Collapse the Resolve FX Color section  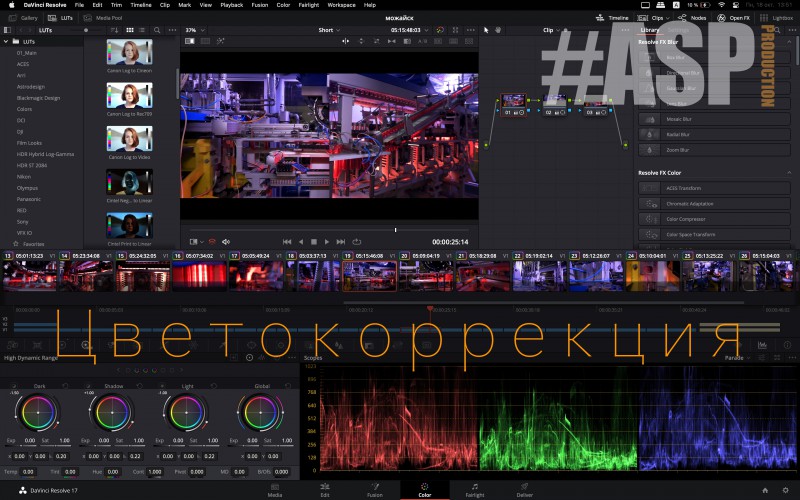coord(789,173)
